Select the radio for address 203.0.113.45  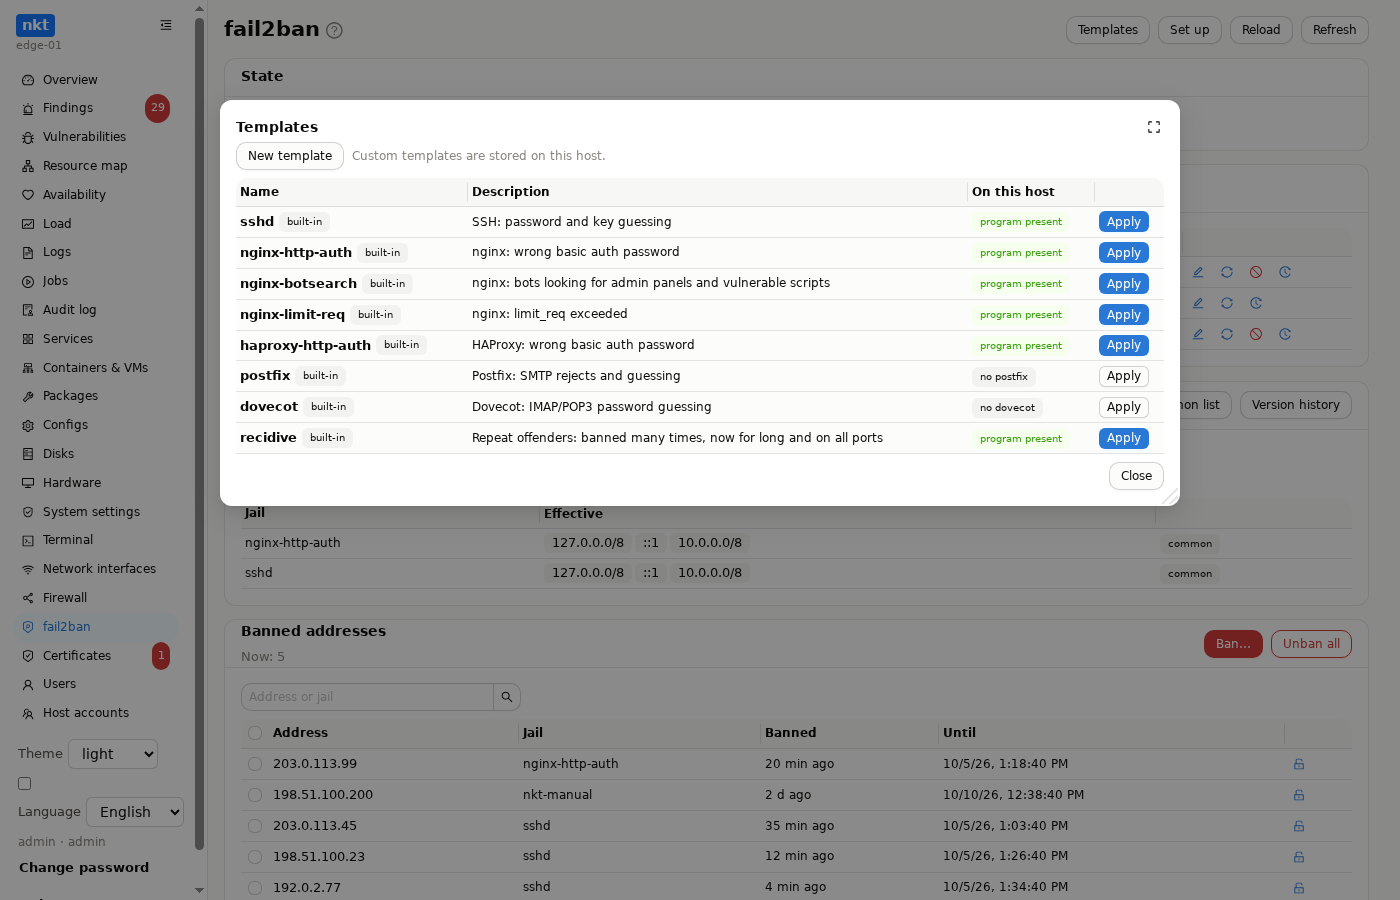(x=255, y=826)
